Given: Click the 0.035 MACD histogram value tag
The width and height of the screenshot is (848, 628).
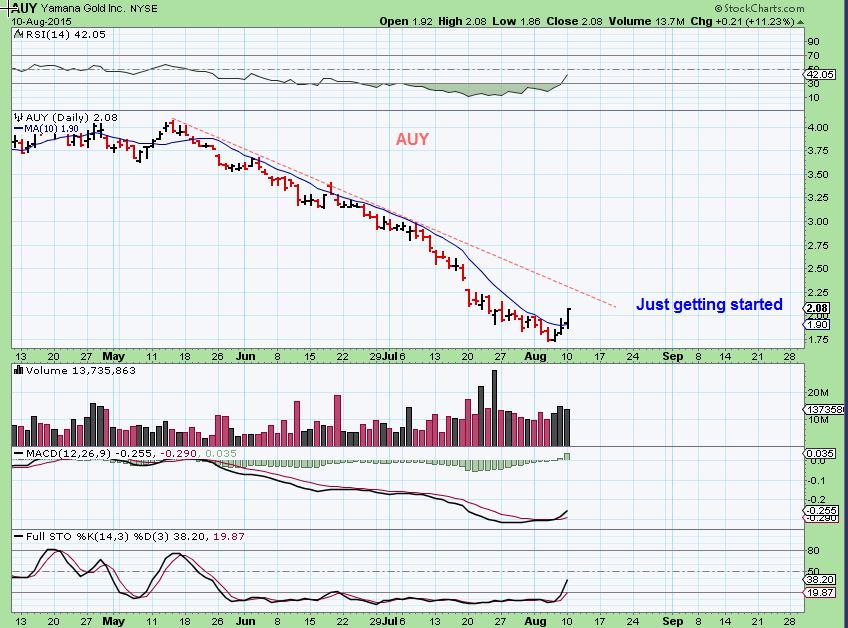Looking at the screenshot, I should coord(820,454).
